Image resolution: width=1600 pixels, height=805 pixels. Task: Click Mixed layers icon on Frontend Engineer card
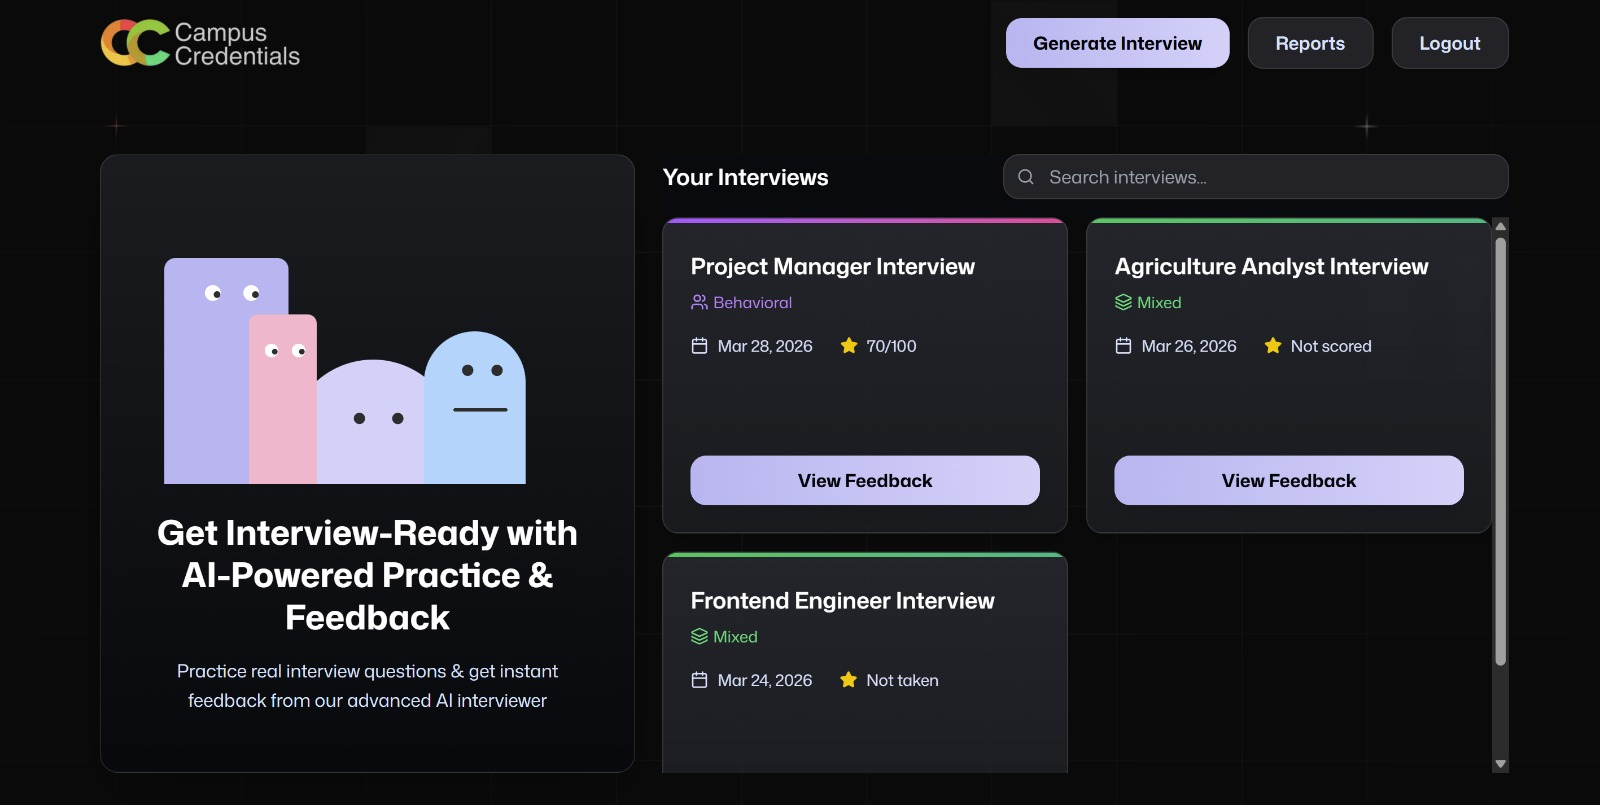point(699,636)
